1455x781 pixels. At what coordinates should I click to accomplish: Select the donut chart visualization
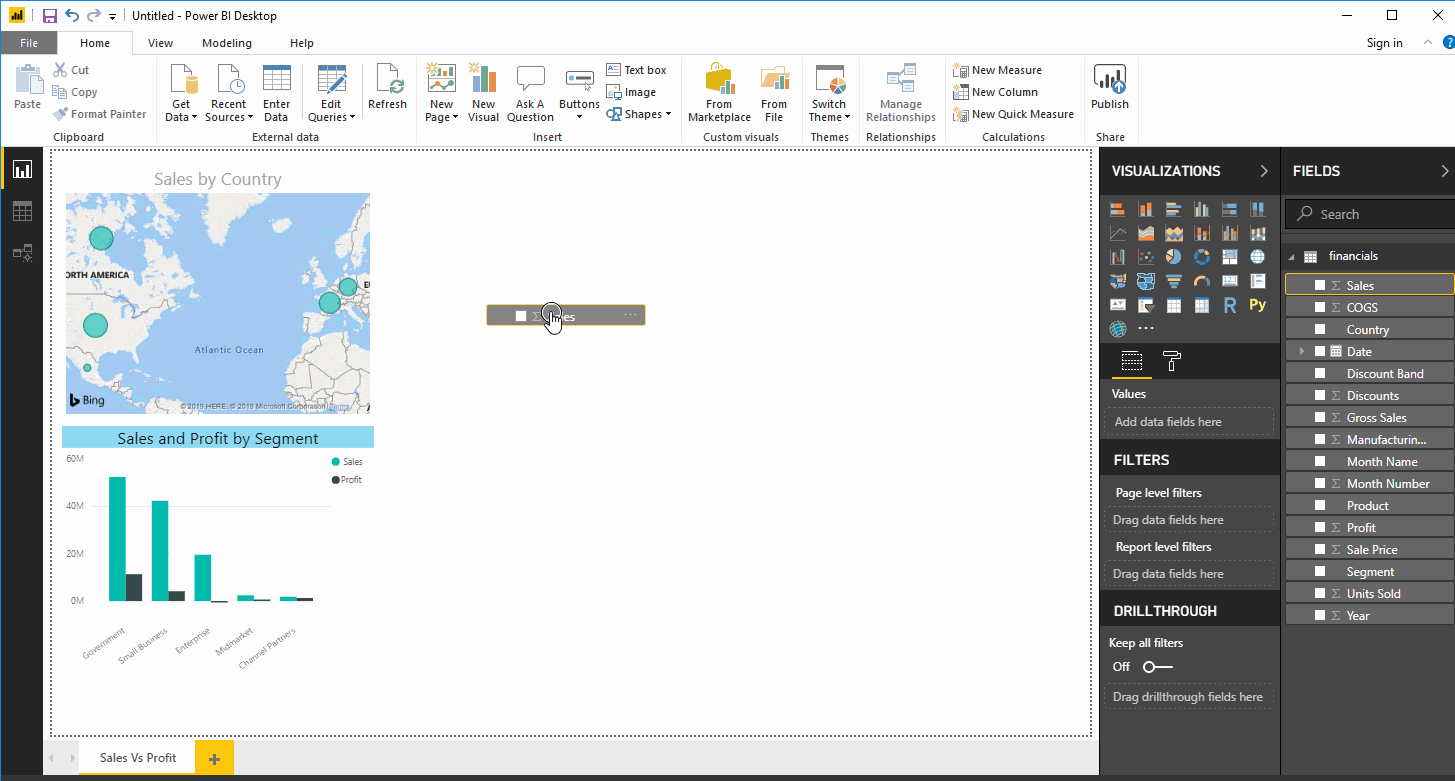[1202, 258]
